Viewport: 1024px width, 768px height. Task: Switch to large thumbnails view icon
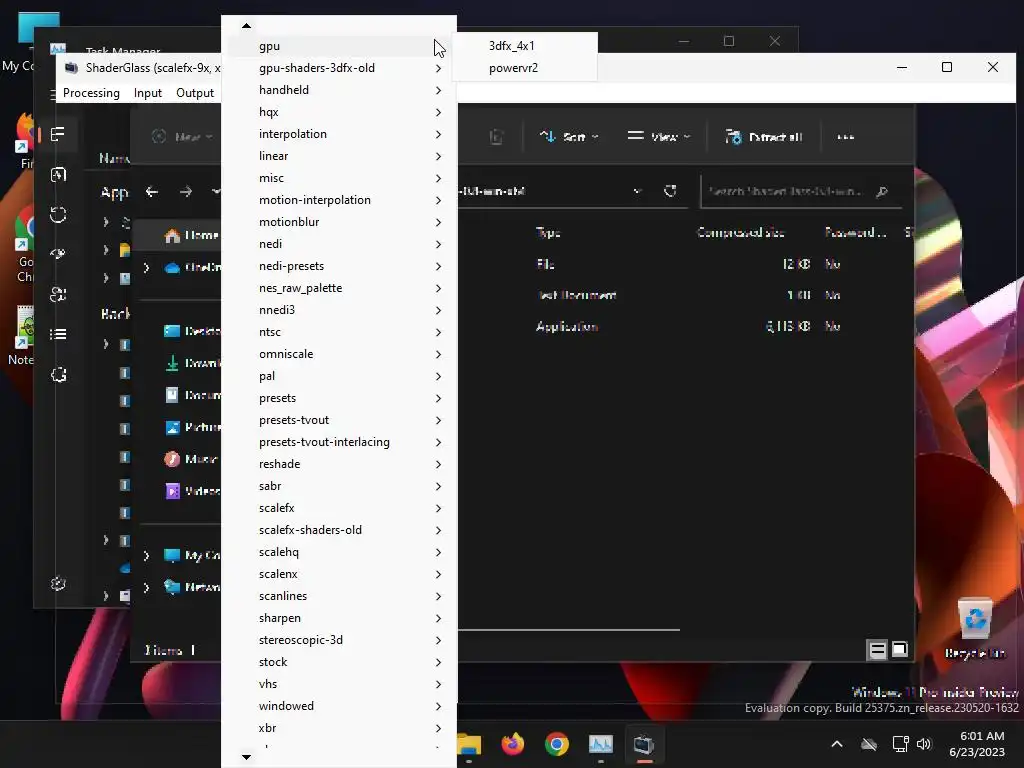tap(900, 649)
